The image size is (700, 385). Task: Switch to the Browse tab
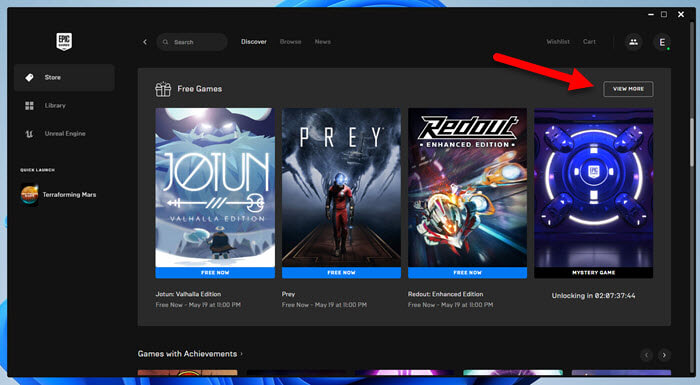pos(290,42)
